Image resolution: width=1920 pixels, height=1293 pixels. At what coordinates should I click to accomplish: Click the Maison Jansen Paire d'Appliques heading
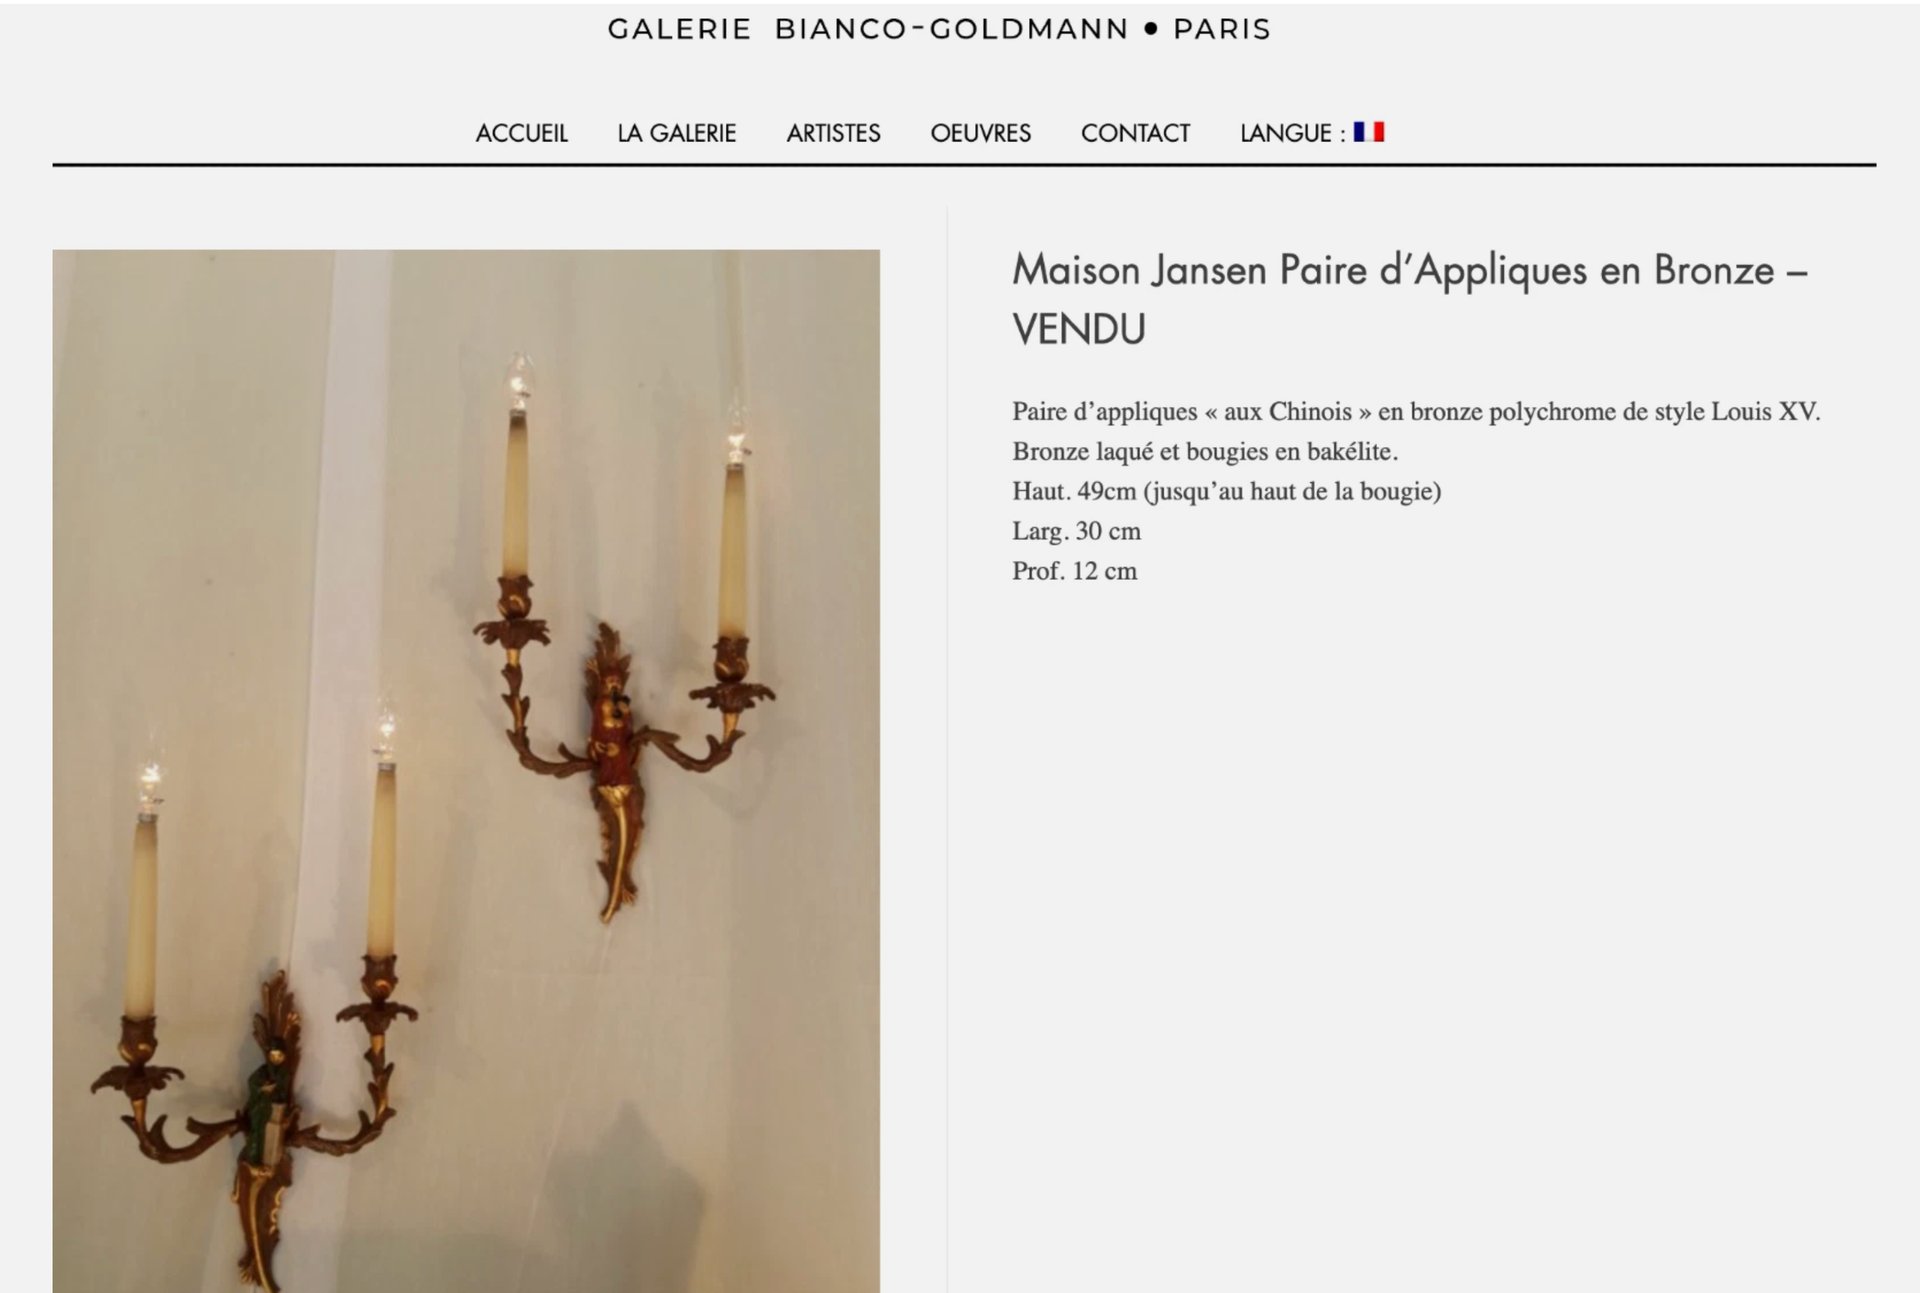pyautogui.click(x=1410, y=299)
